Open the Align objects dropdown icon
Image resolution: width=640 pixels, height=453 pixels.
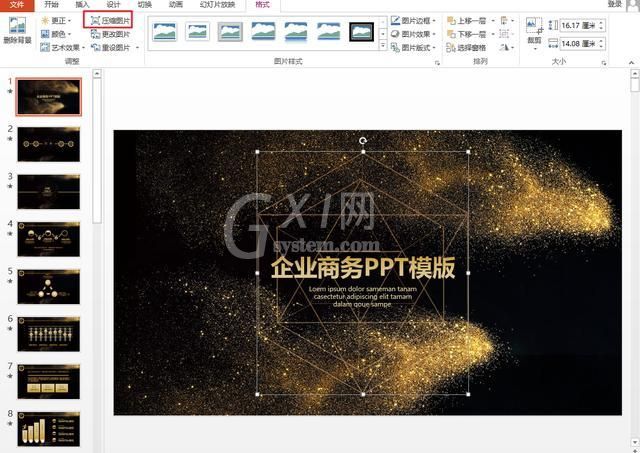(507, 20)
